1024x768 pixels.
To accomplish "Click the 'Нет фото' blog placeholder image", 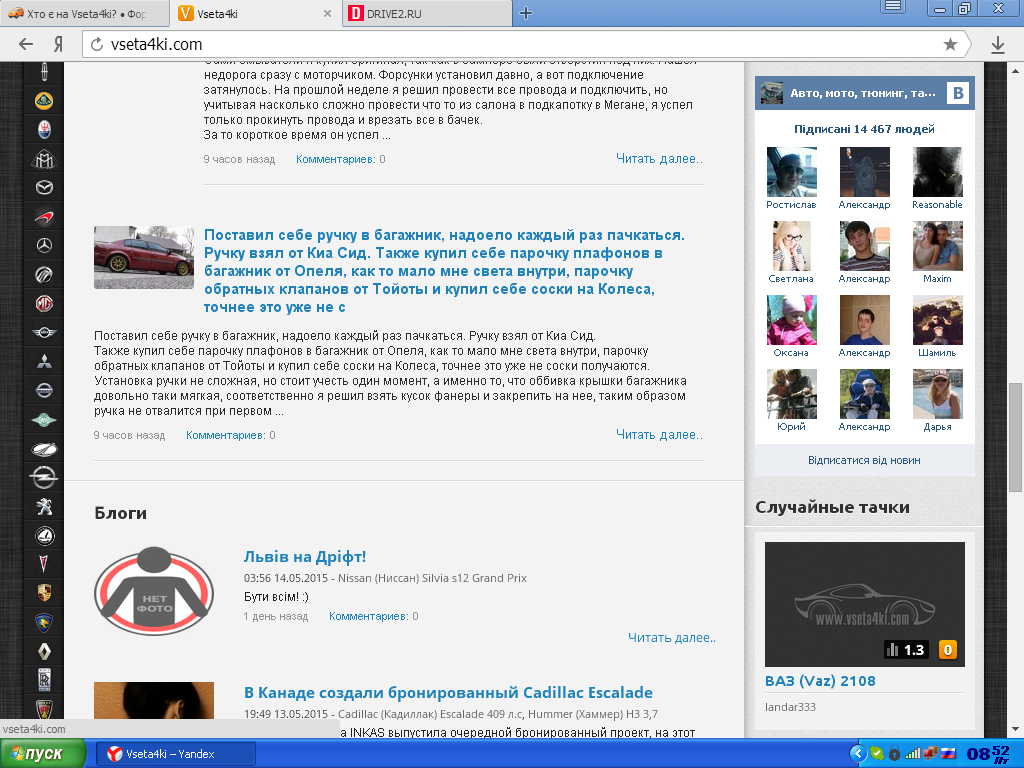I will (154, 591).
